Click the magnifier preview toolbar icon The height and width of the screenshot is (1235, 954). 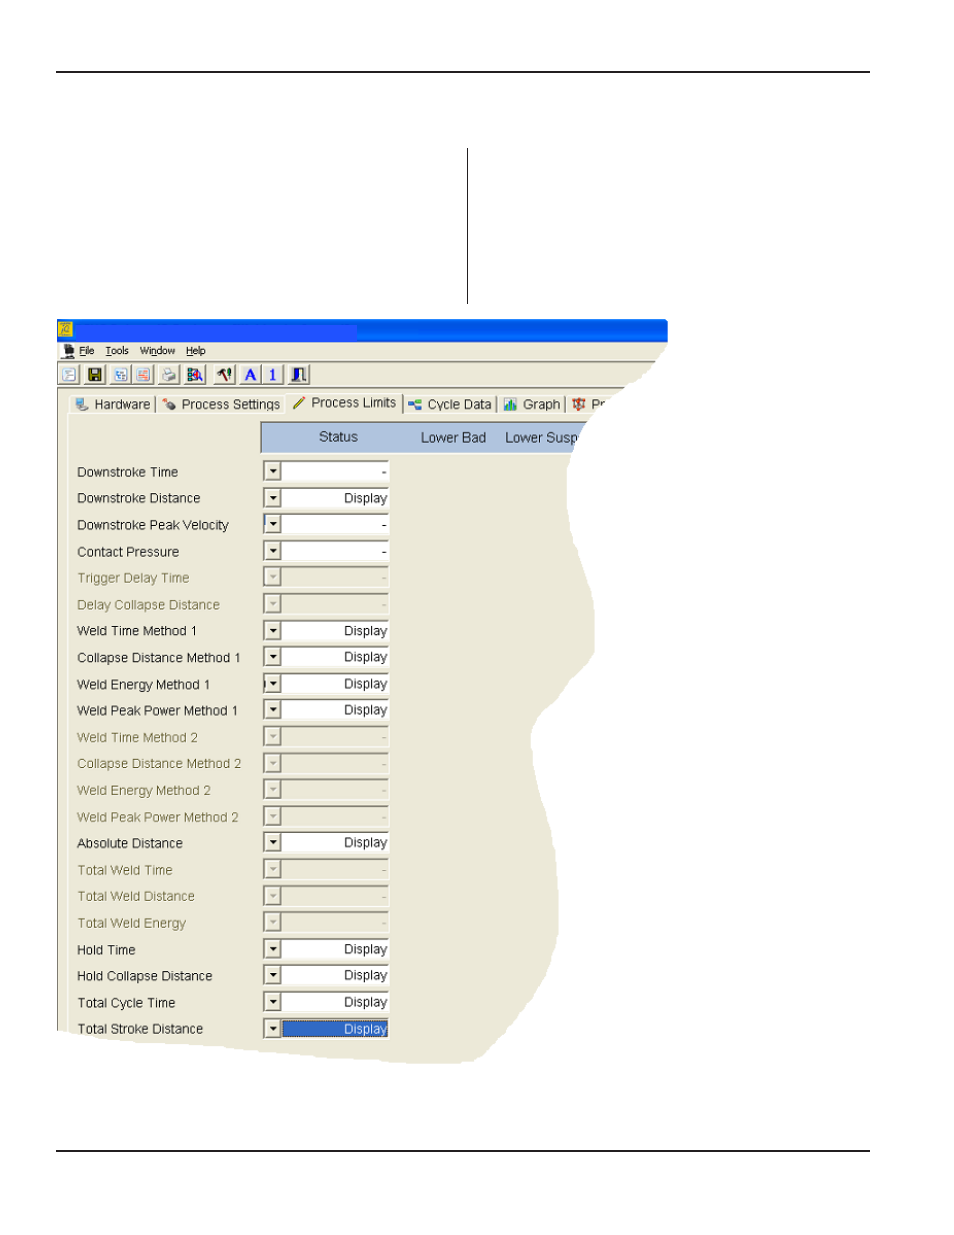tap(195, 375)
